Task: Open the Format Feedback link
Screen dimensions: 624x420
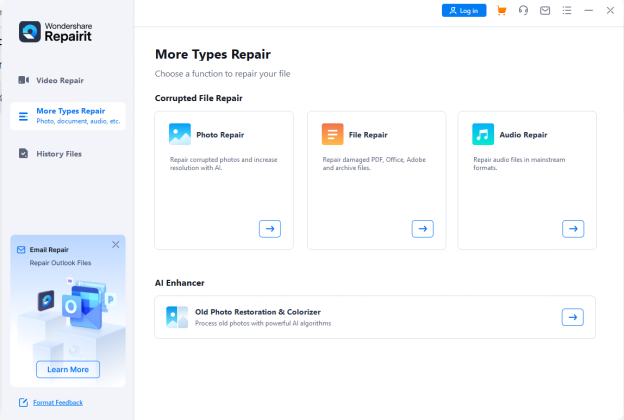Action: click(x=58, y=402)
